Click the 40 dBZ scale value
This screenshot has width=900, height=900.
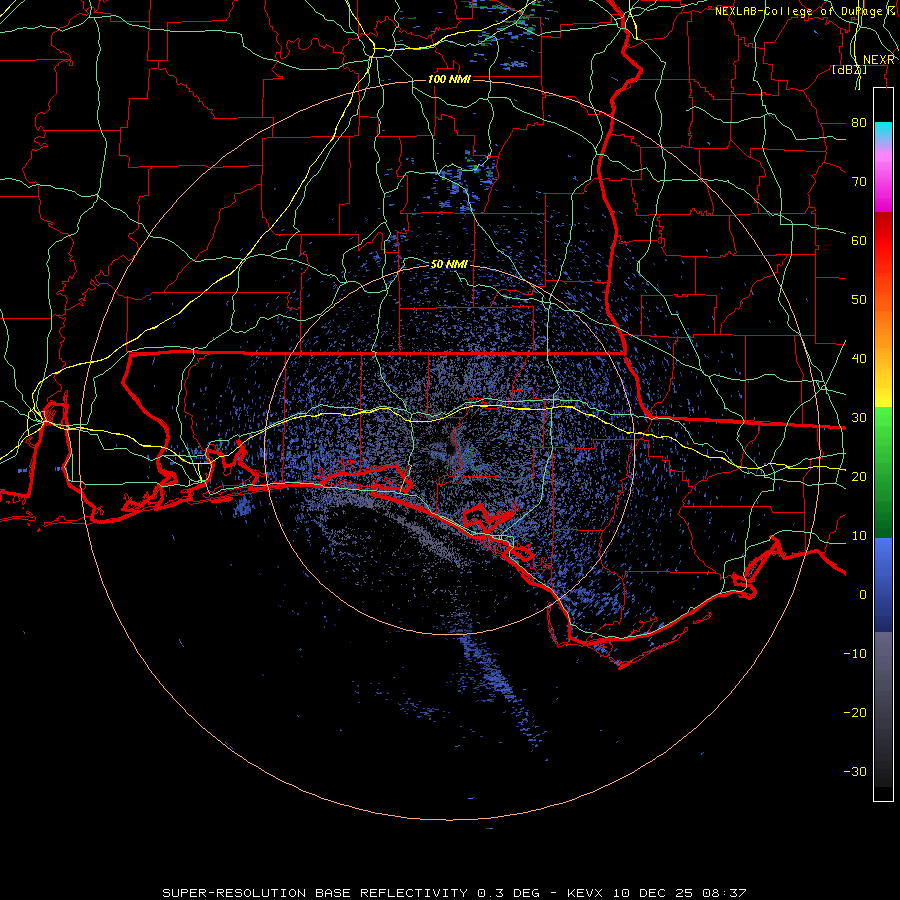(859, 359)
